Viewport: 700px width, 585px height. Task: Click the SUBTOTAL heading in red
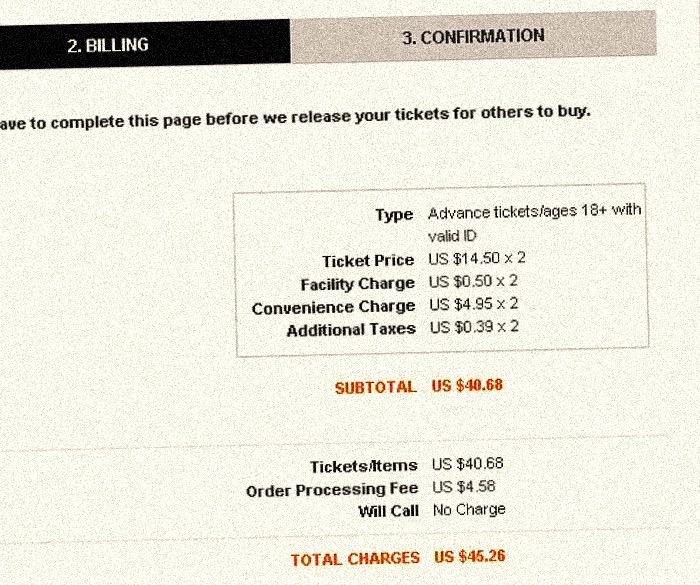point(376,387)
